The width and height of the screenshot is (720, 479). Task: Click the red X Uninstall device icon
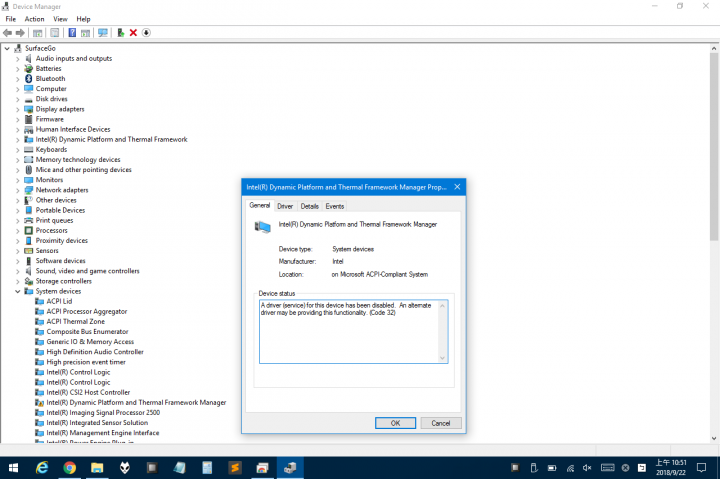click(133, 33)
